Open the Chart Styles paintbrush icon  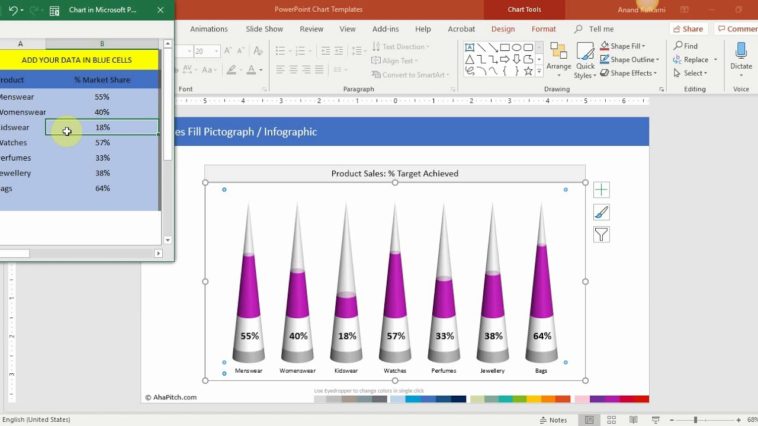coord(601,212)
